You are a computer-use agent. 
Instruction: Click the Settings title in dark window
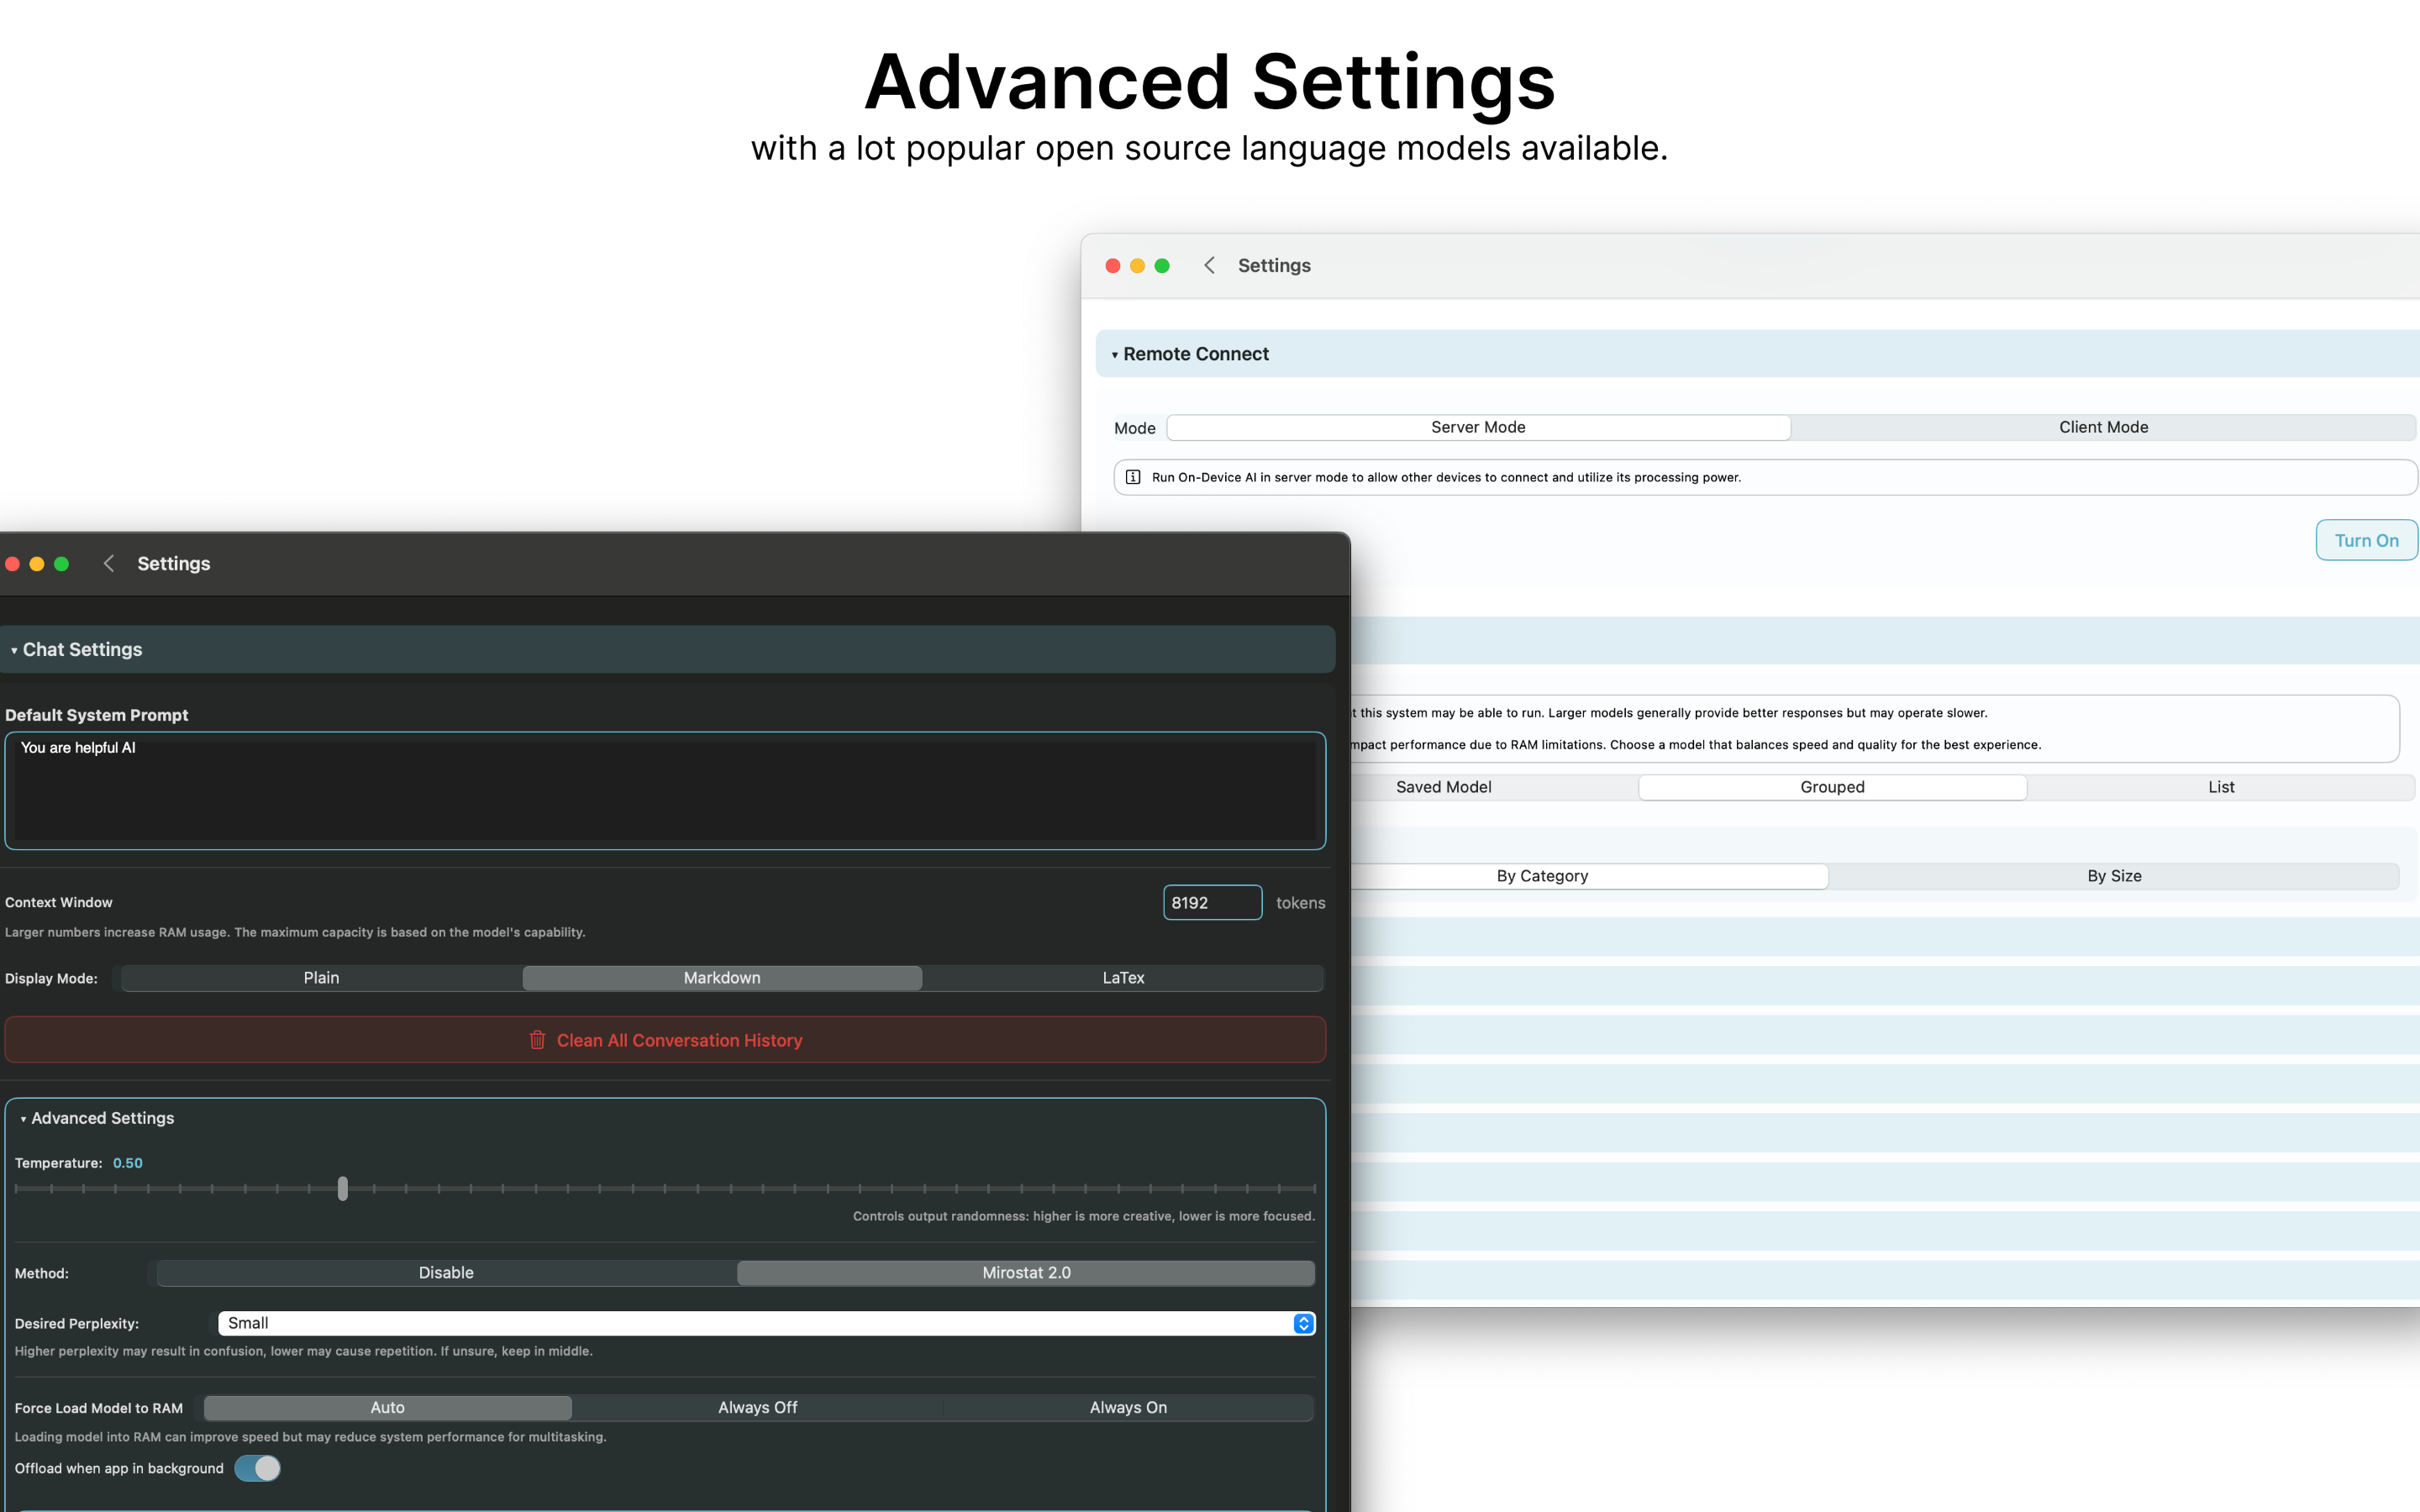point(174,564)
